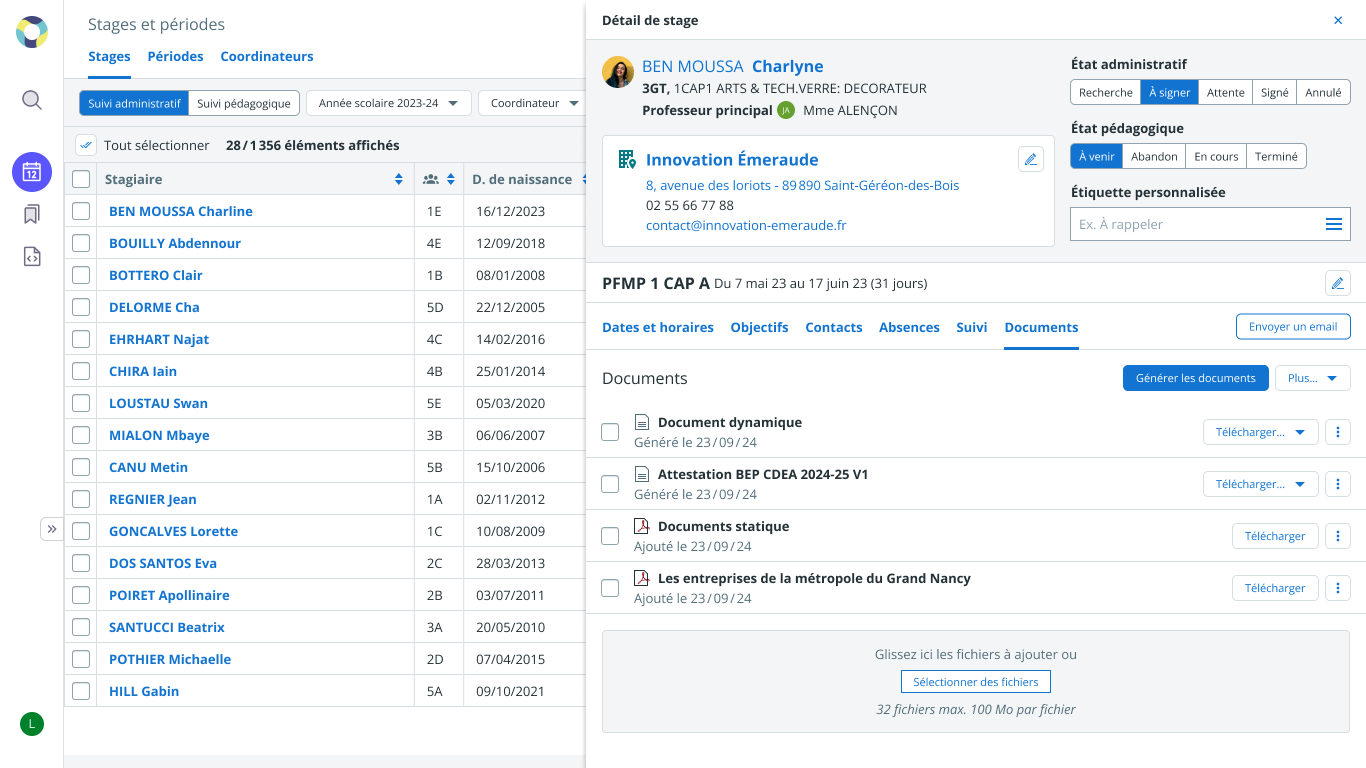Set administrative state to Signé
Screen dimensions: 1366x768
pyautogui.click(x=1274, y=92)
